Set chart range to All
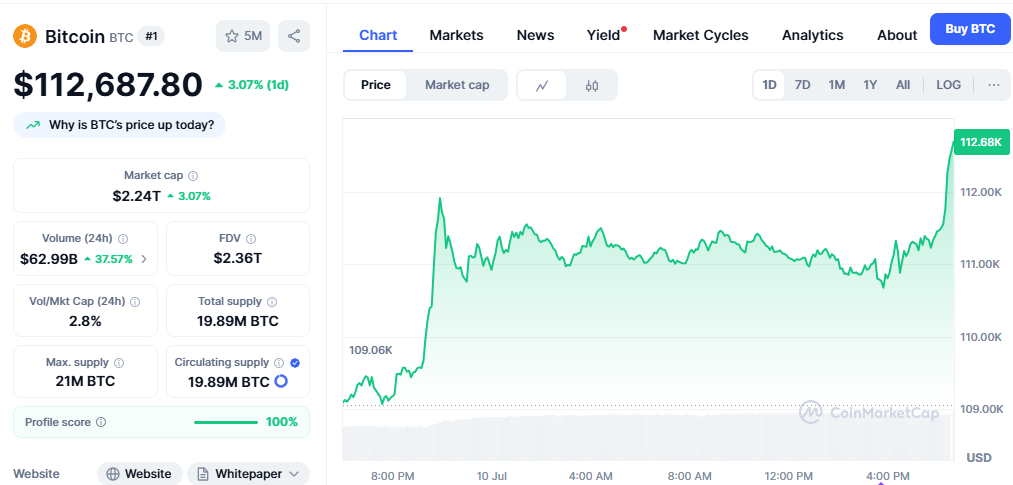1013x485 pixels. [x=903, y=85]
